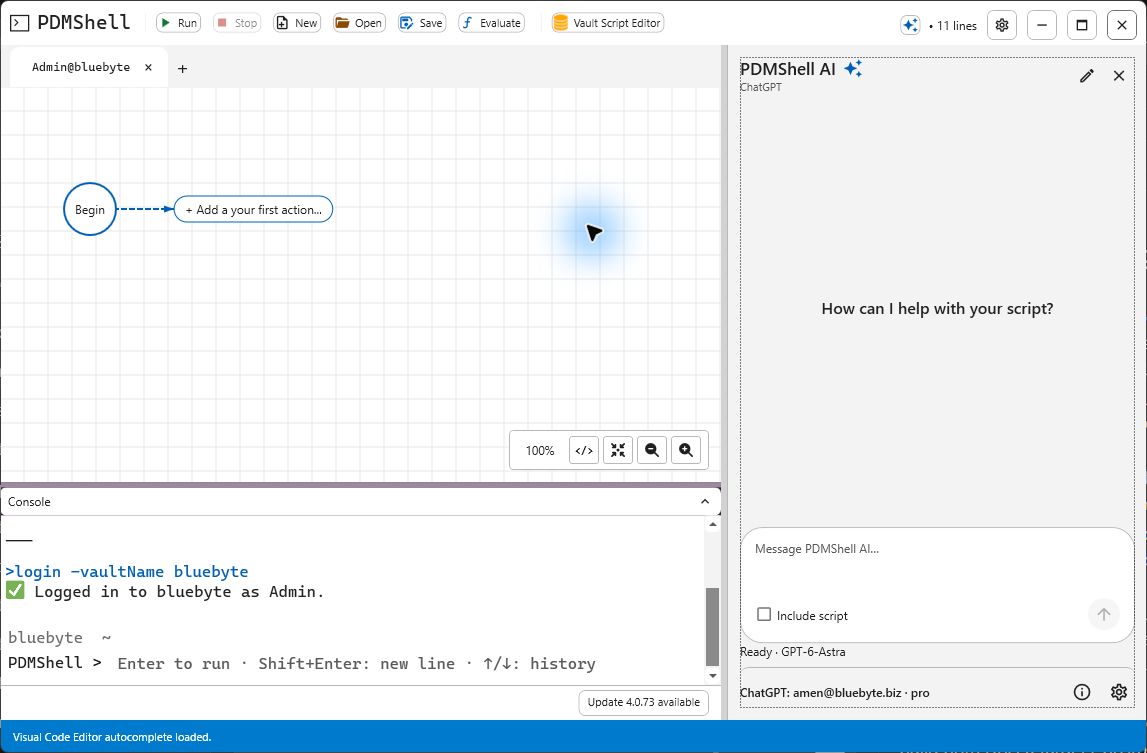Click the console scrollbar thumb
Image resolution: width=1147 pixels, height=753 pixels.
point(712,626)
